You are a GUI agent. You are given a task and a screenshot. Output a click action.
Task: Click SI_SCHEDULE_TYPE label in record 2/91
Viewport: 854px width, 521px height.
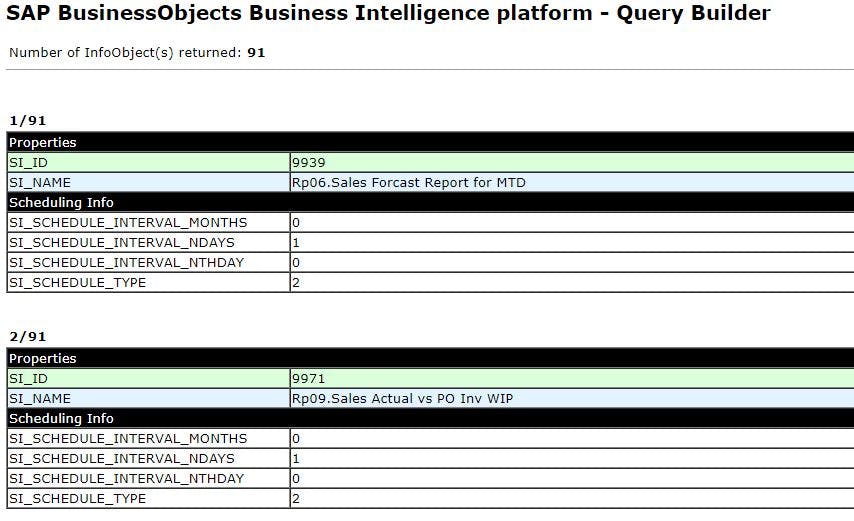77,499
